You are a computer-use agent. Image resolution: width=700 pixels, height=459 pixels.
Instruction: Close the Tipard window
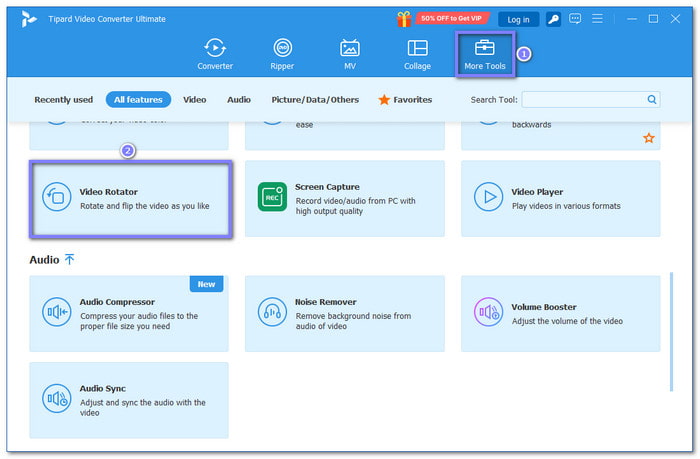pyautogui.click(x=675, y=19)
